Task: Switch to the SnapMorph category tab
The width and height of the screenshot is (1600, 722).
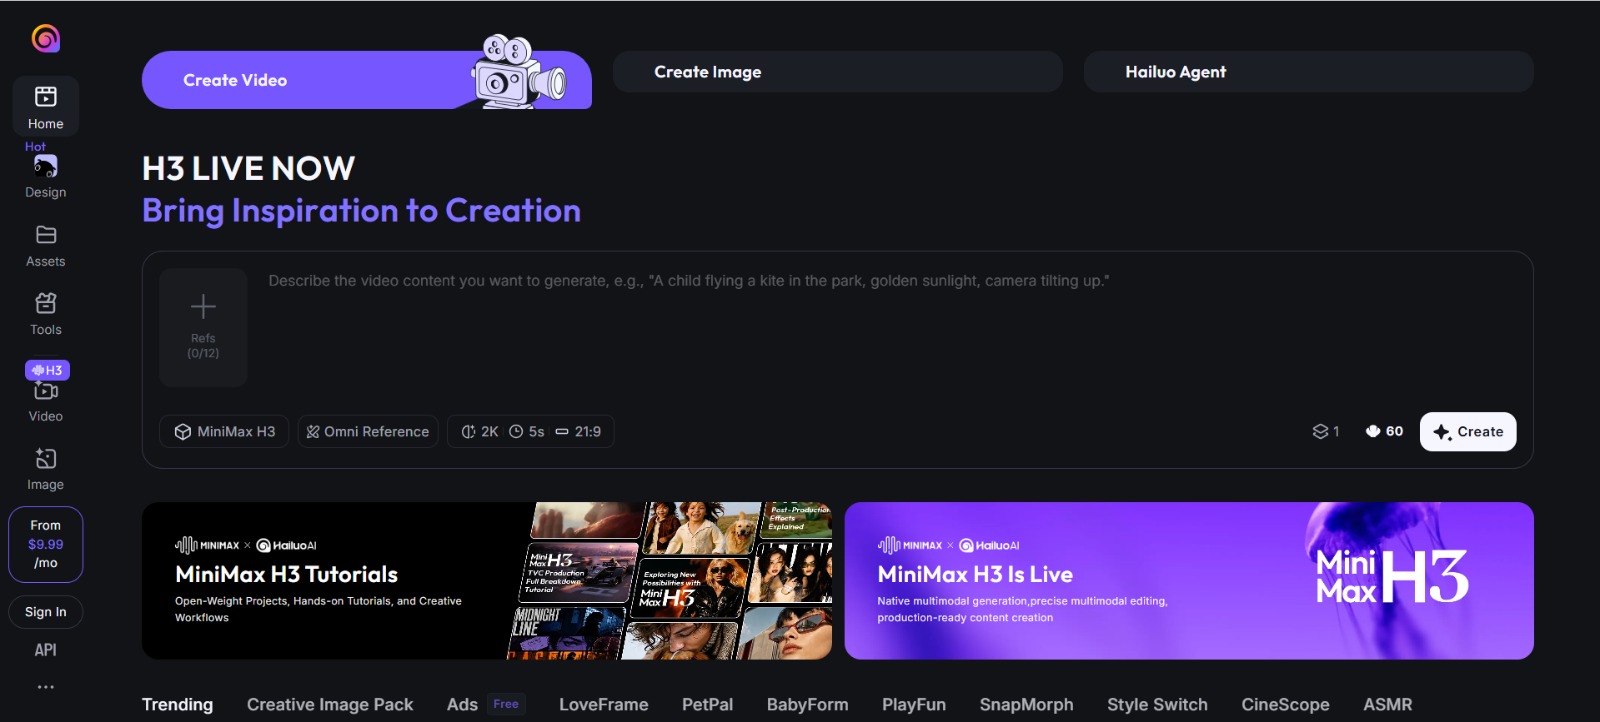Action: pos(1027,704)
